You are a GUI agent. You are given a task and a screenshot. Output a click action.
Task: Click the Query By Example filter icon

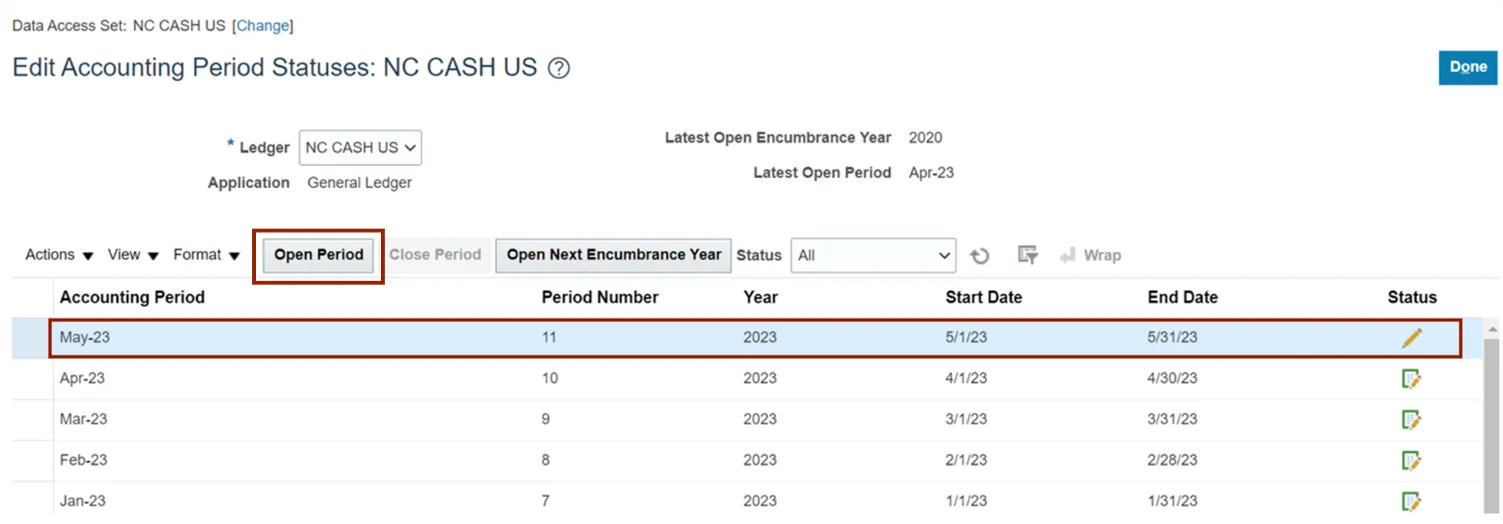click(x=1027, y=255)
